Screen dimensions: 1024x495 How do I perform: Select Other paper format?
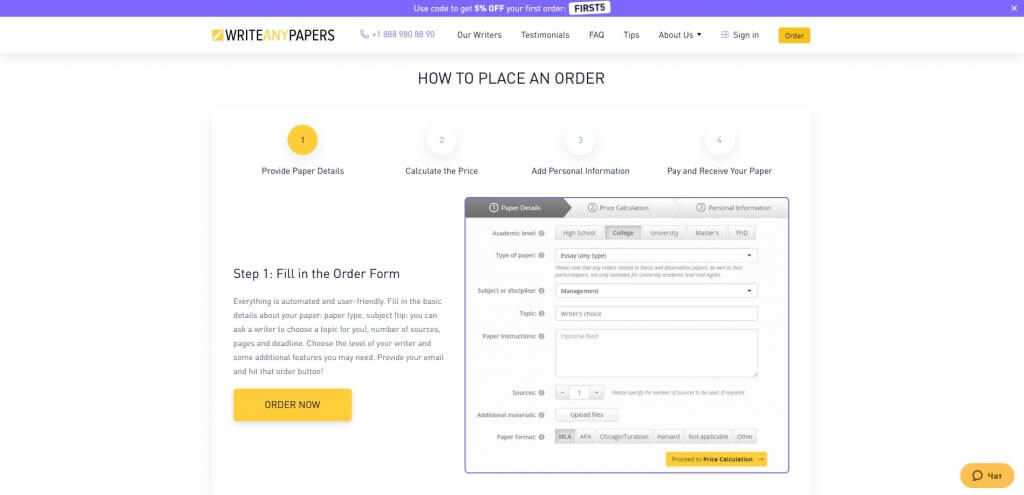(744, 437)
